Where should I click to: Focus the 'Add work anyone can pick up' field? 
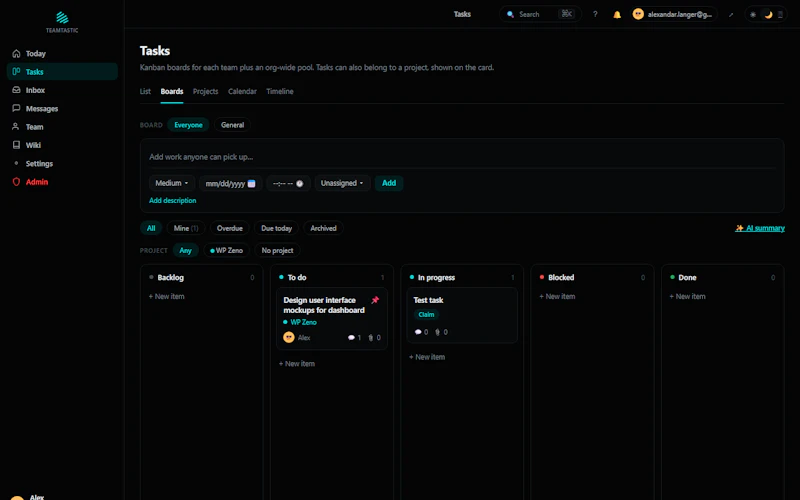click(x=462, y=157)
